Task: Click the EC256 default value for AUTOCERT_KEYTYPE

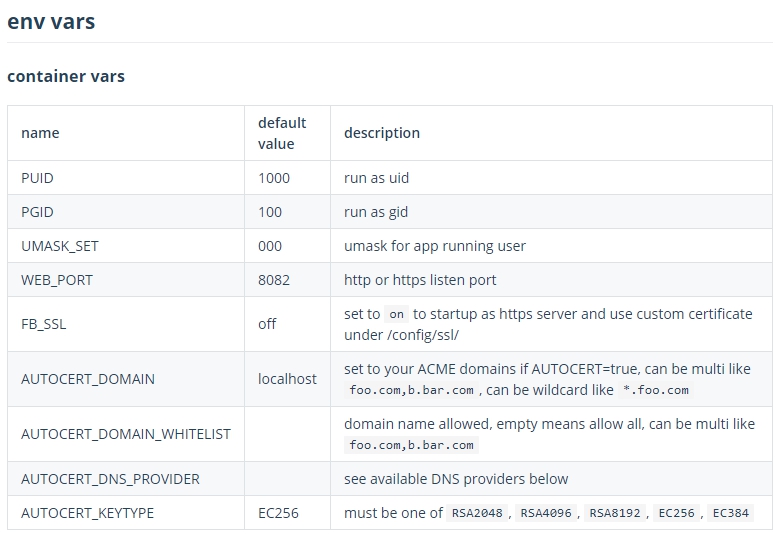Action: [x=278, y=513]
